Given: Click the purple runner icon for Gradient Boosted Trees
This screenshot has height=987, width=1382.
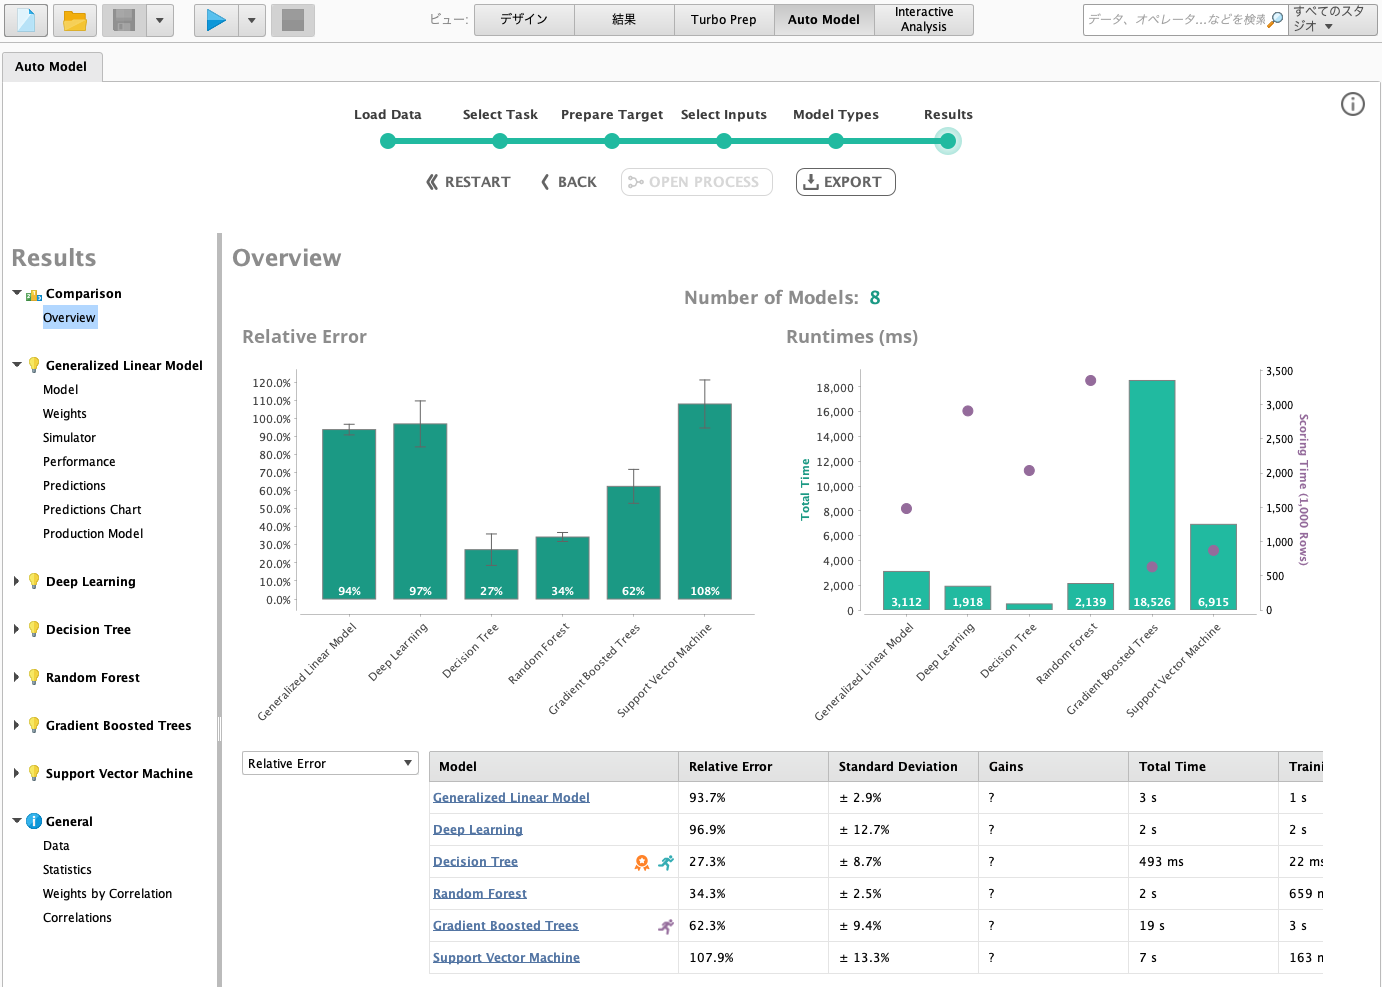Looking at the screenshot, I should coord(665,926).
